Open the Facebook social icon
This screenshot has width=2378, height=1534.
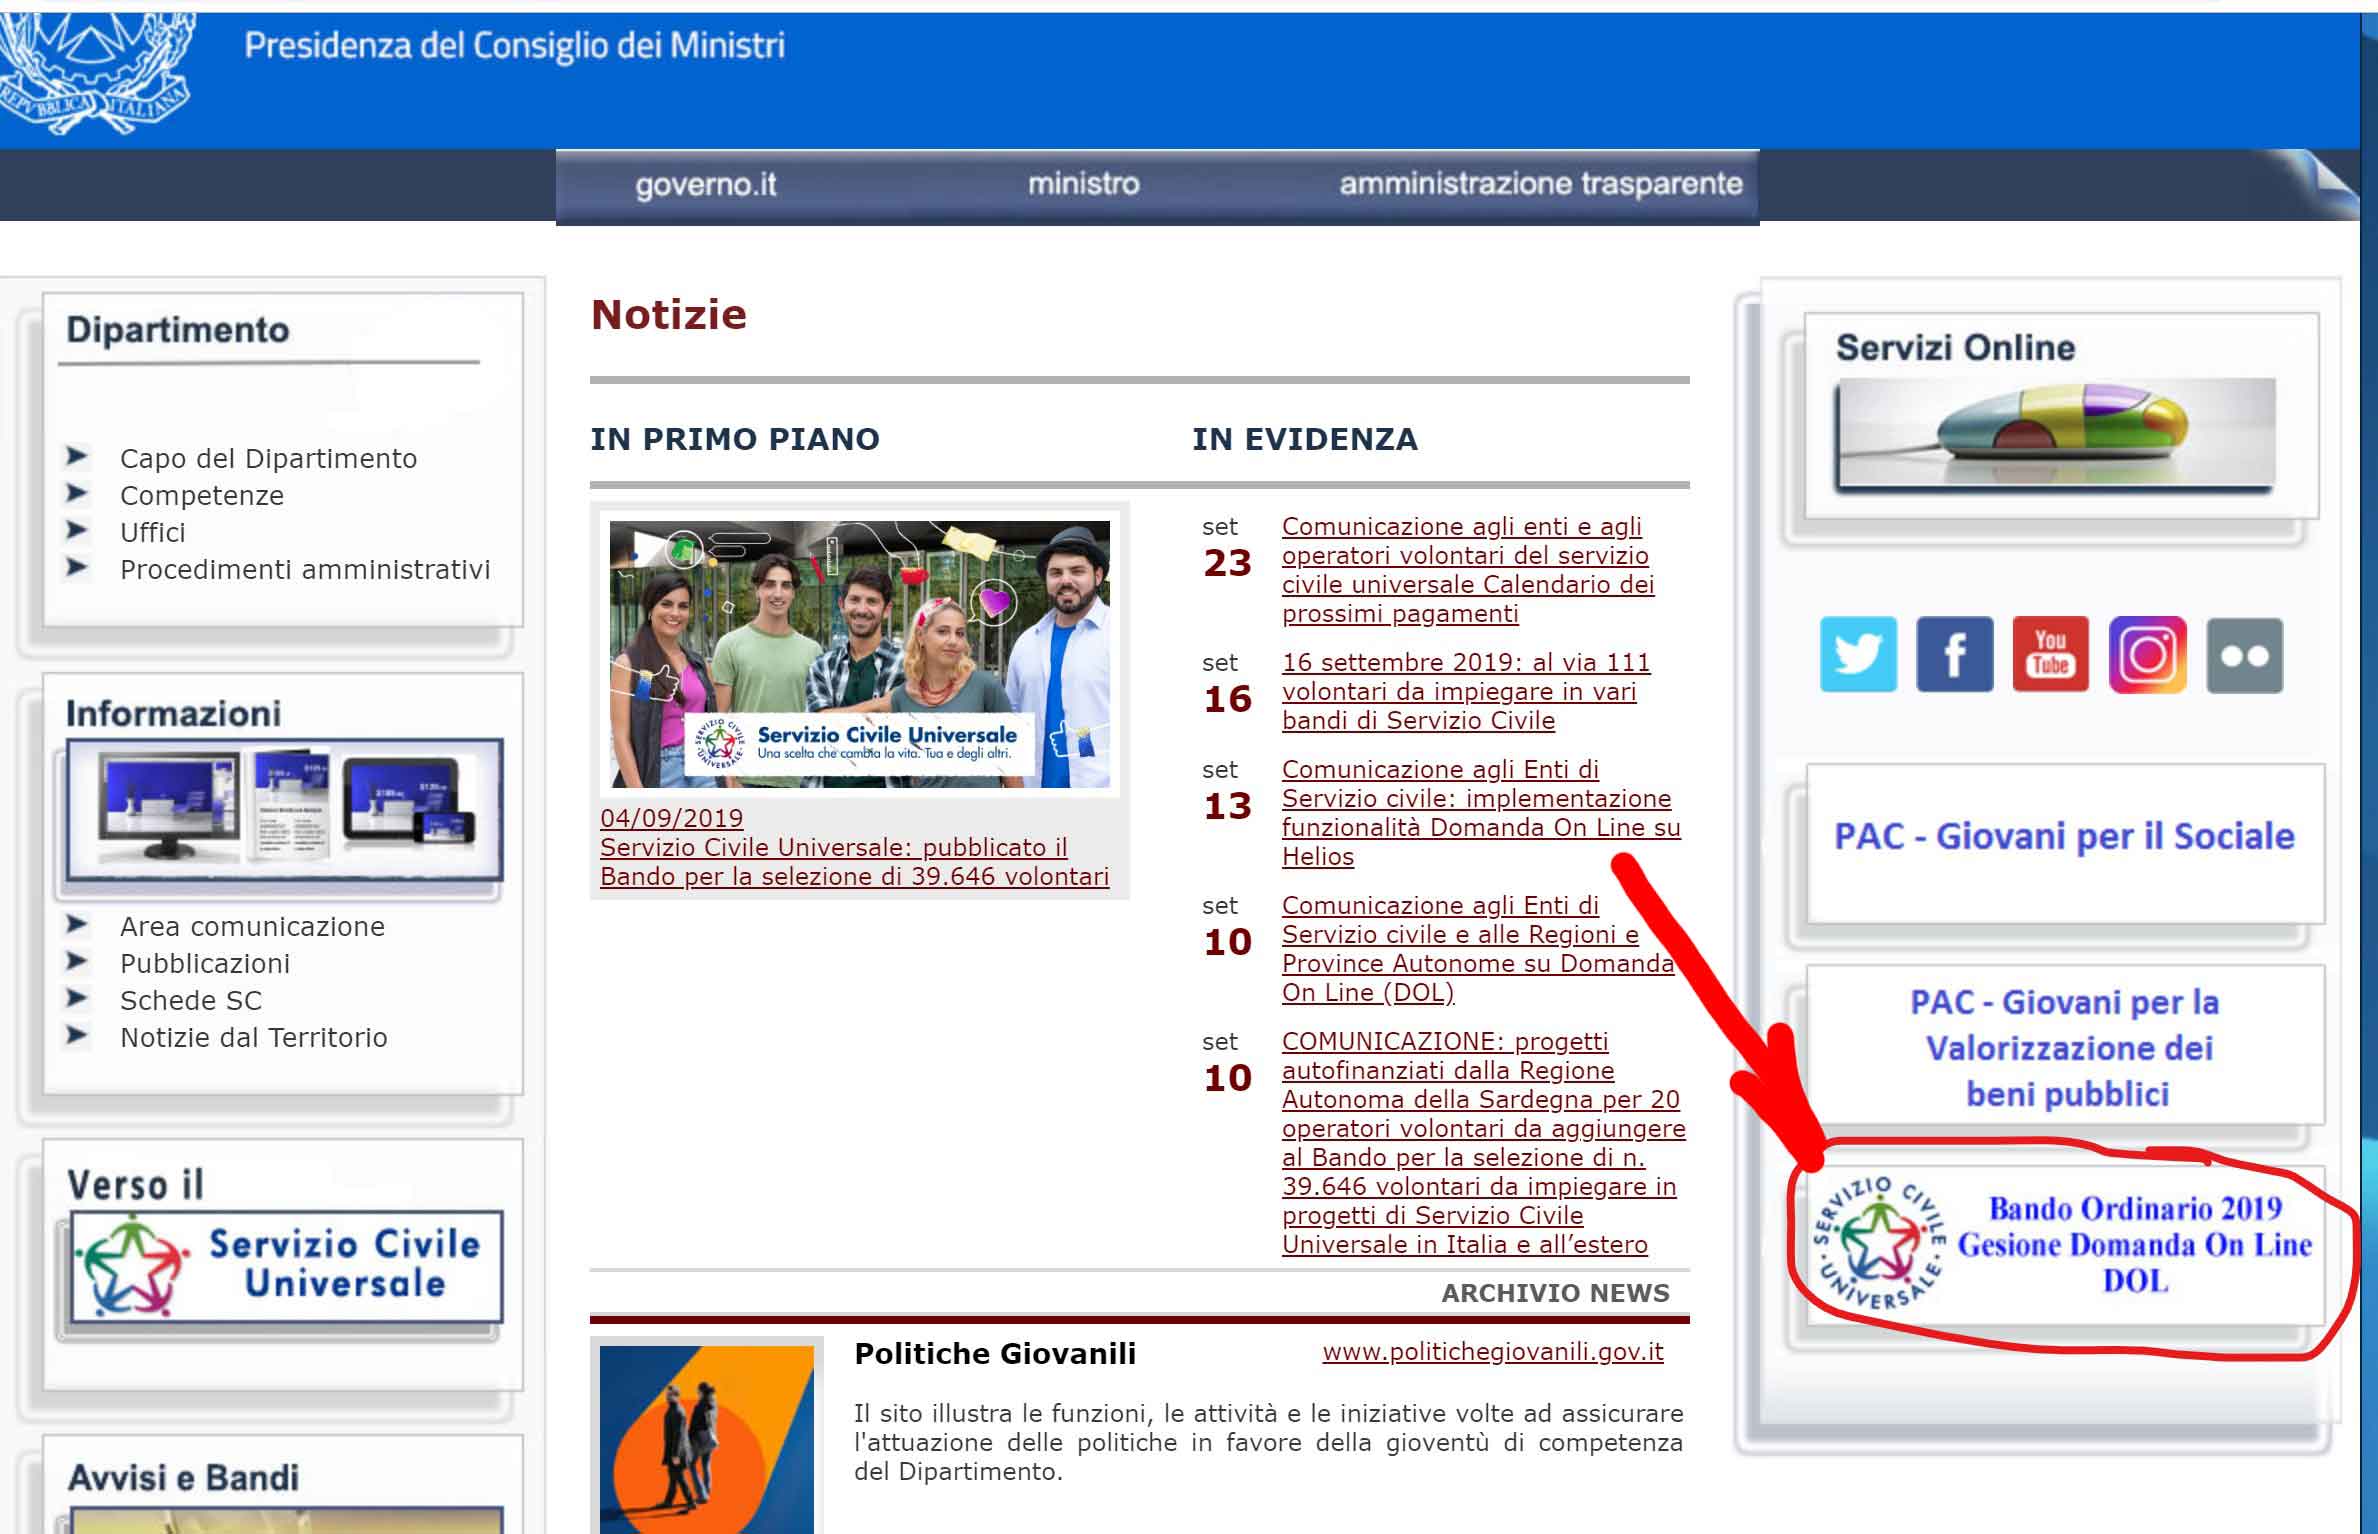1954,655
